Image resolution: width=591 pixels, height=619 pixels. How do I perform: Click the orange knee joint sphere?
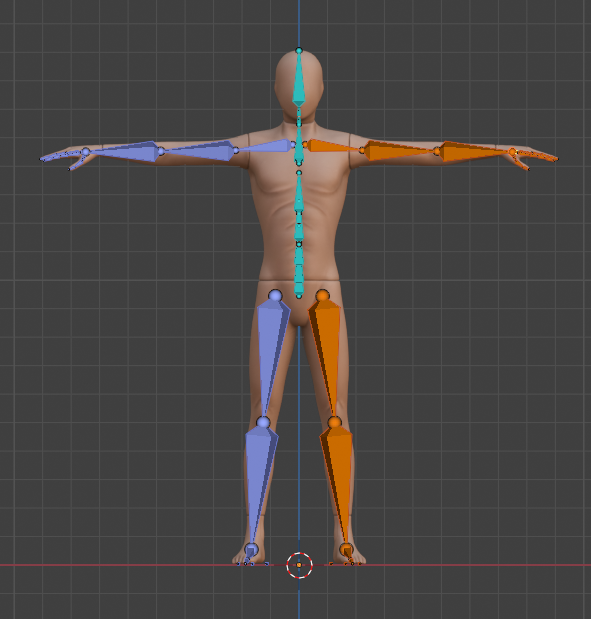point(334,422)
